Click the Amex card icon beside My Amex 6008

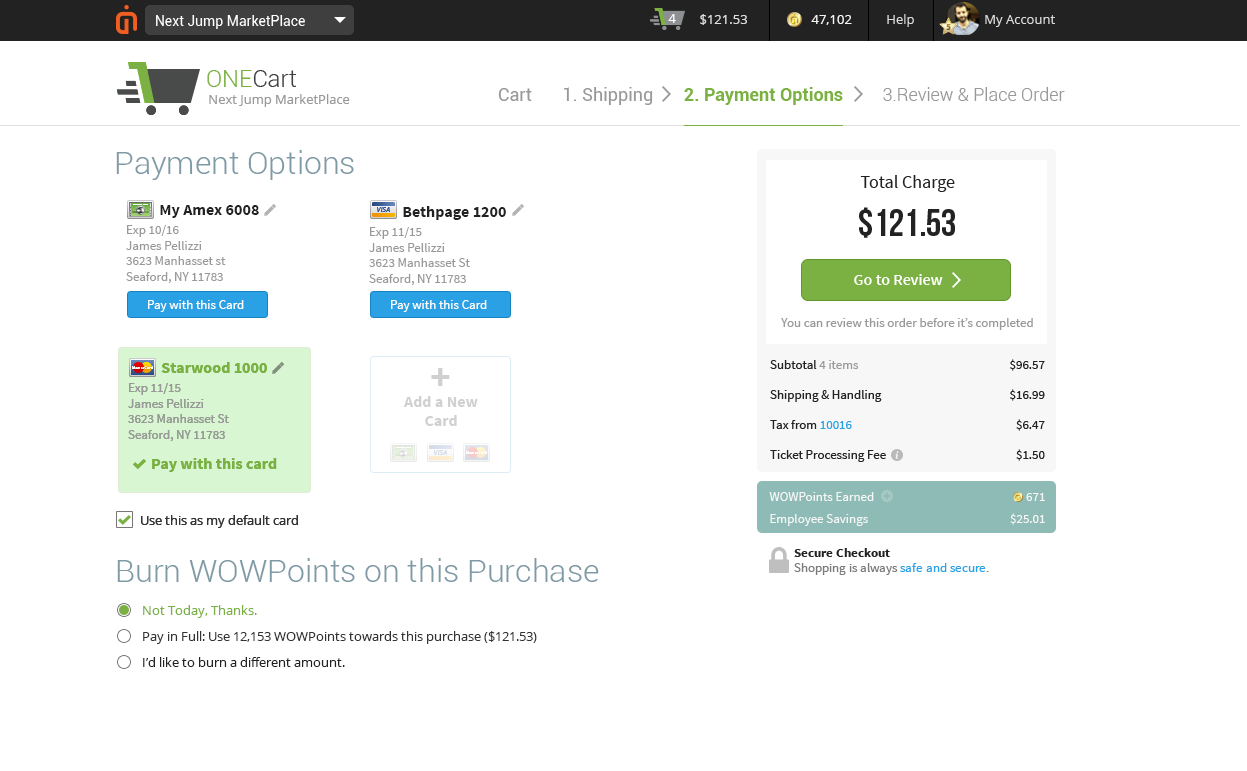[x=140, y=210]
